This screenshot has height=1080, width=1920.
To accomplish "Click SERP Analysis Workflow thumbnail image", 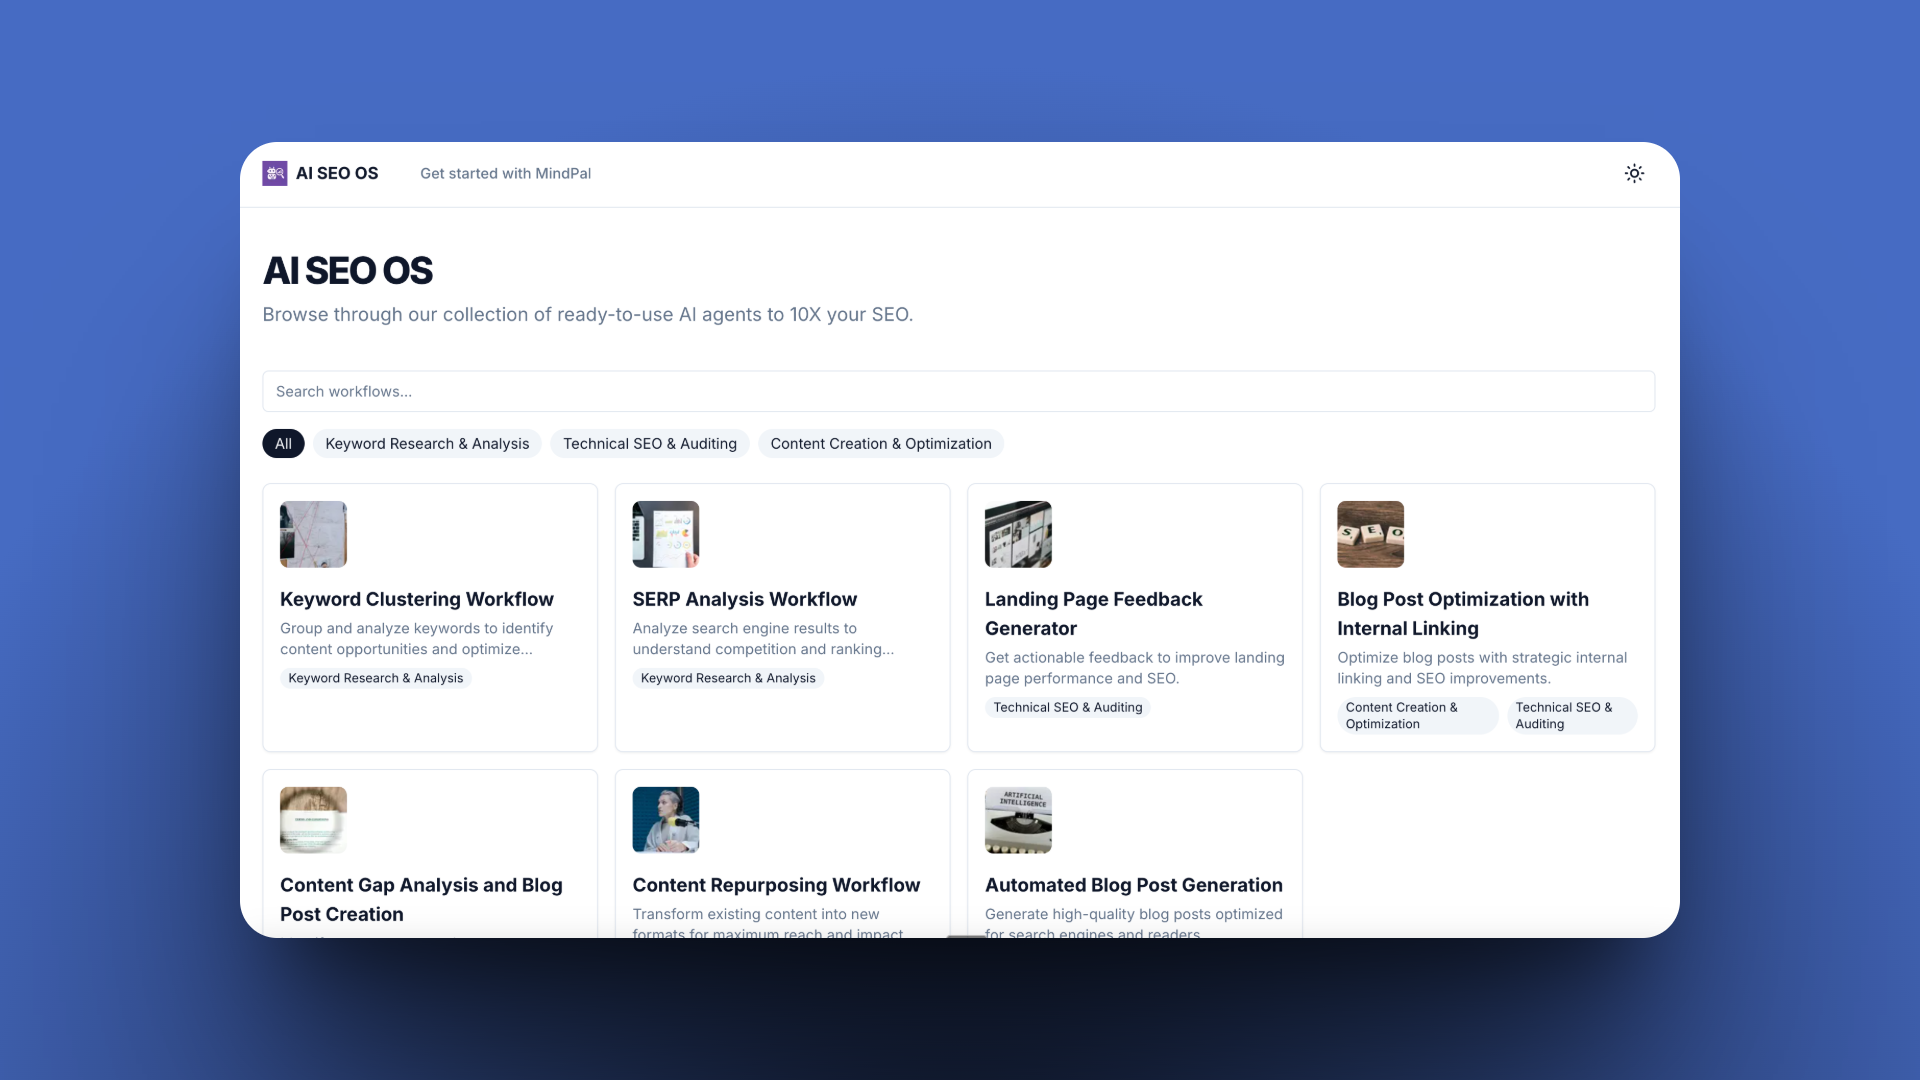I will pyautogui.click(x=665, y=534).
